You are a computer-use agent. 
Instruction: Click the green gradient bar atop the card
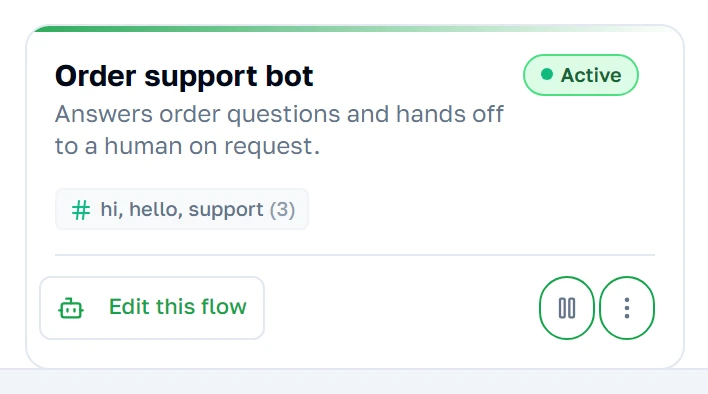pyautogui.click(x=354, y=28)
